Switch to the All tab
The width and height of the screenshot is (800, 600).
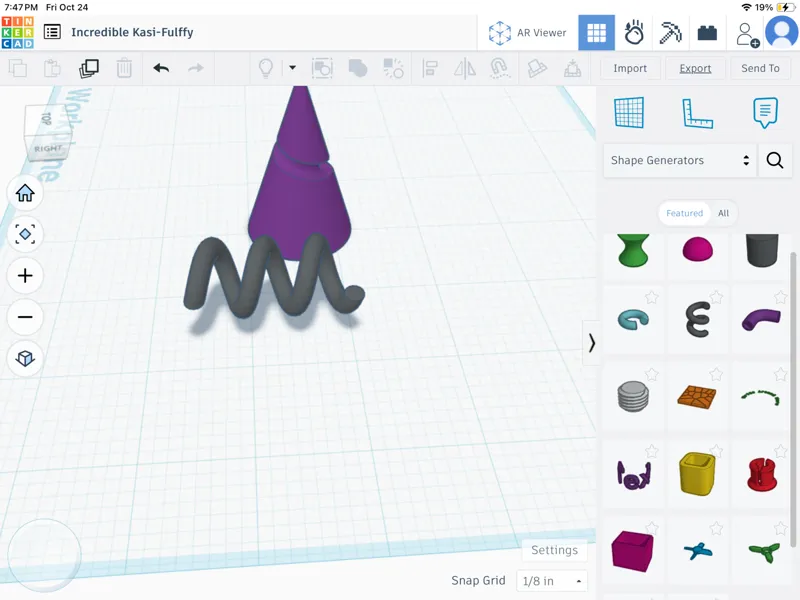(x=723, y=213)
